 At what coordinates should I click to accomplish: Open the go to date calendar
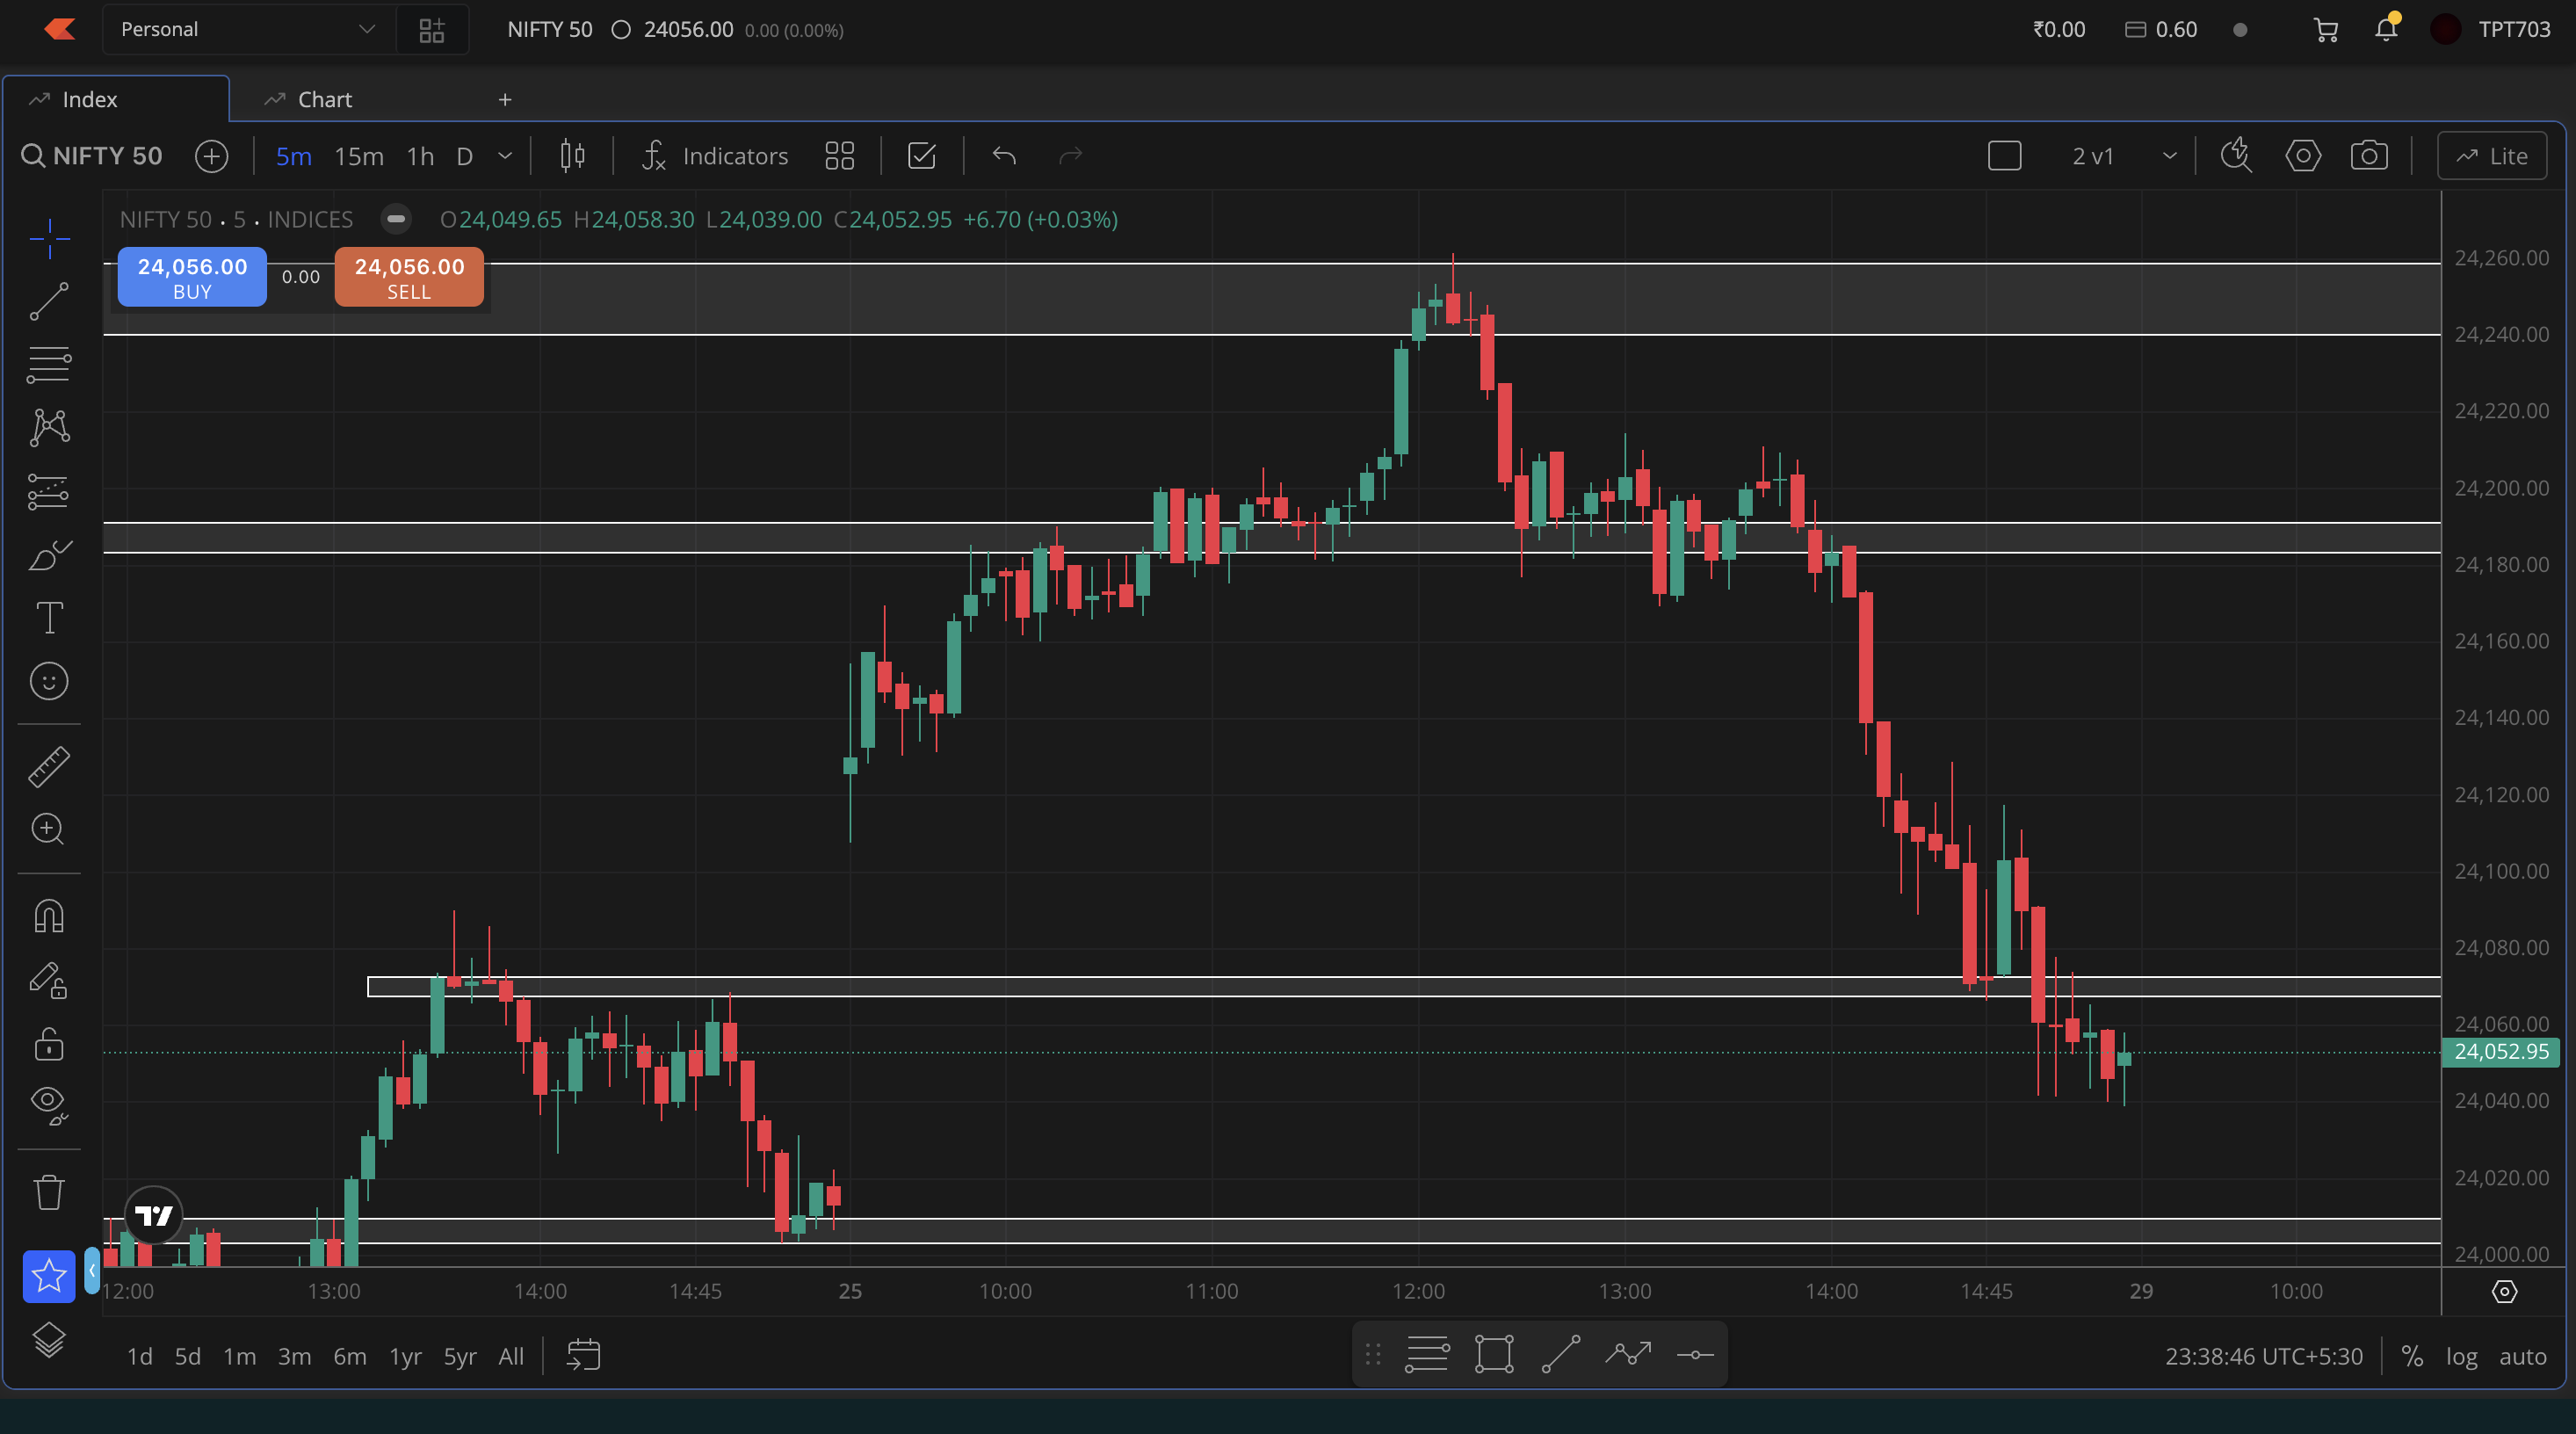[x=583, y=1356]
